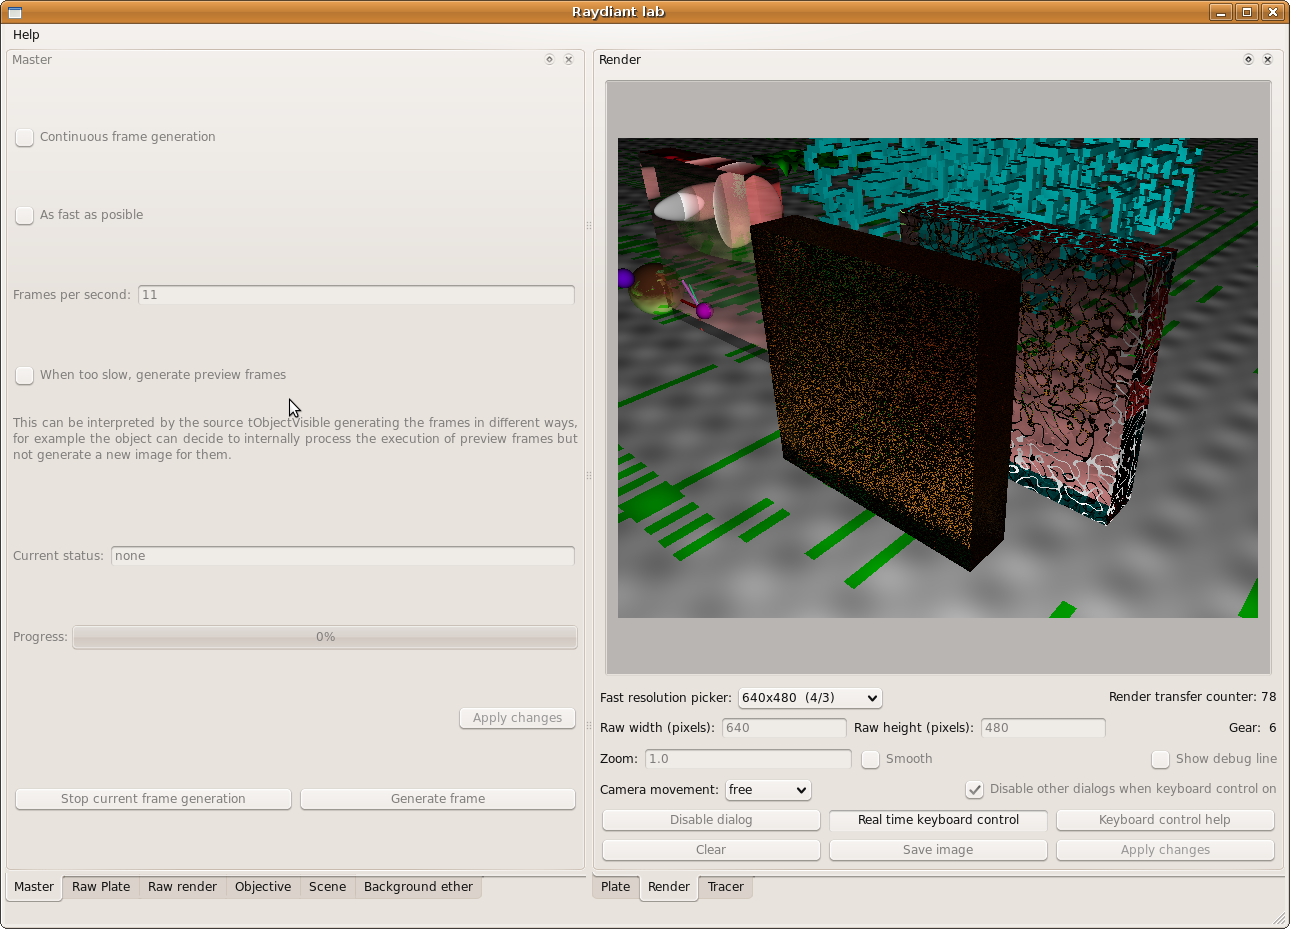Expand the Camera movement dropdown
This screenshot has height=929, width=1290.
pyautogui.click(x=768, y=790)
